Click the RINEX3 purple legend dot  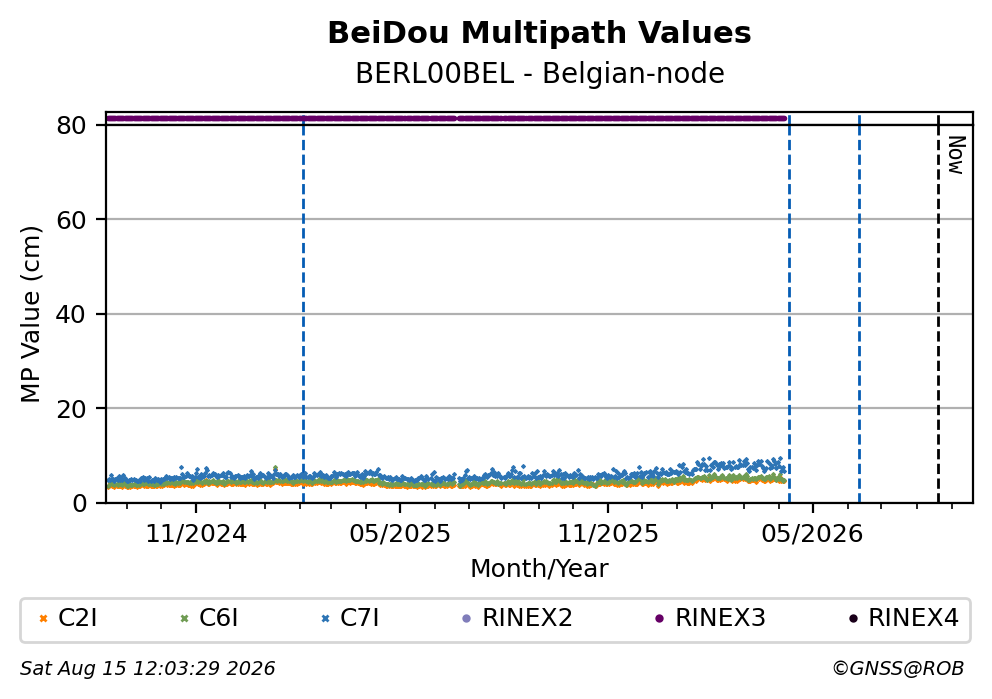660,619
